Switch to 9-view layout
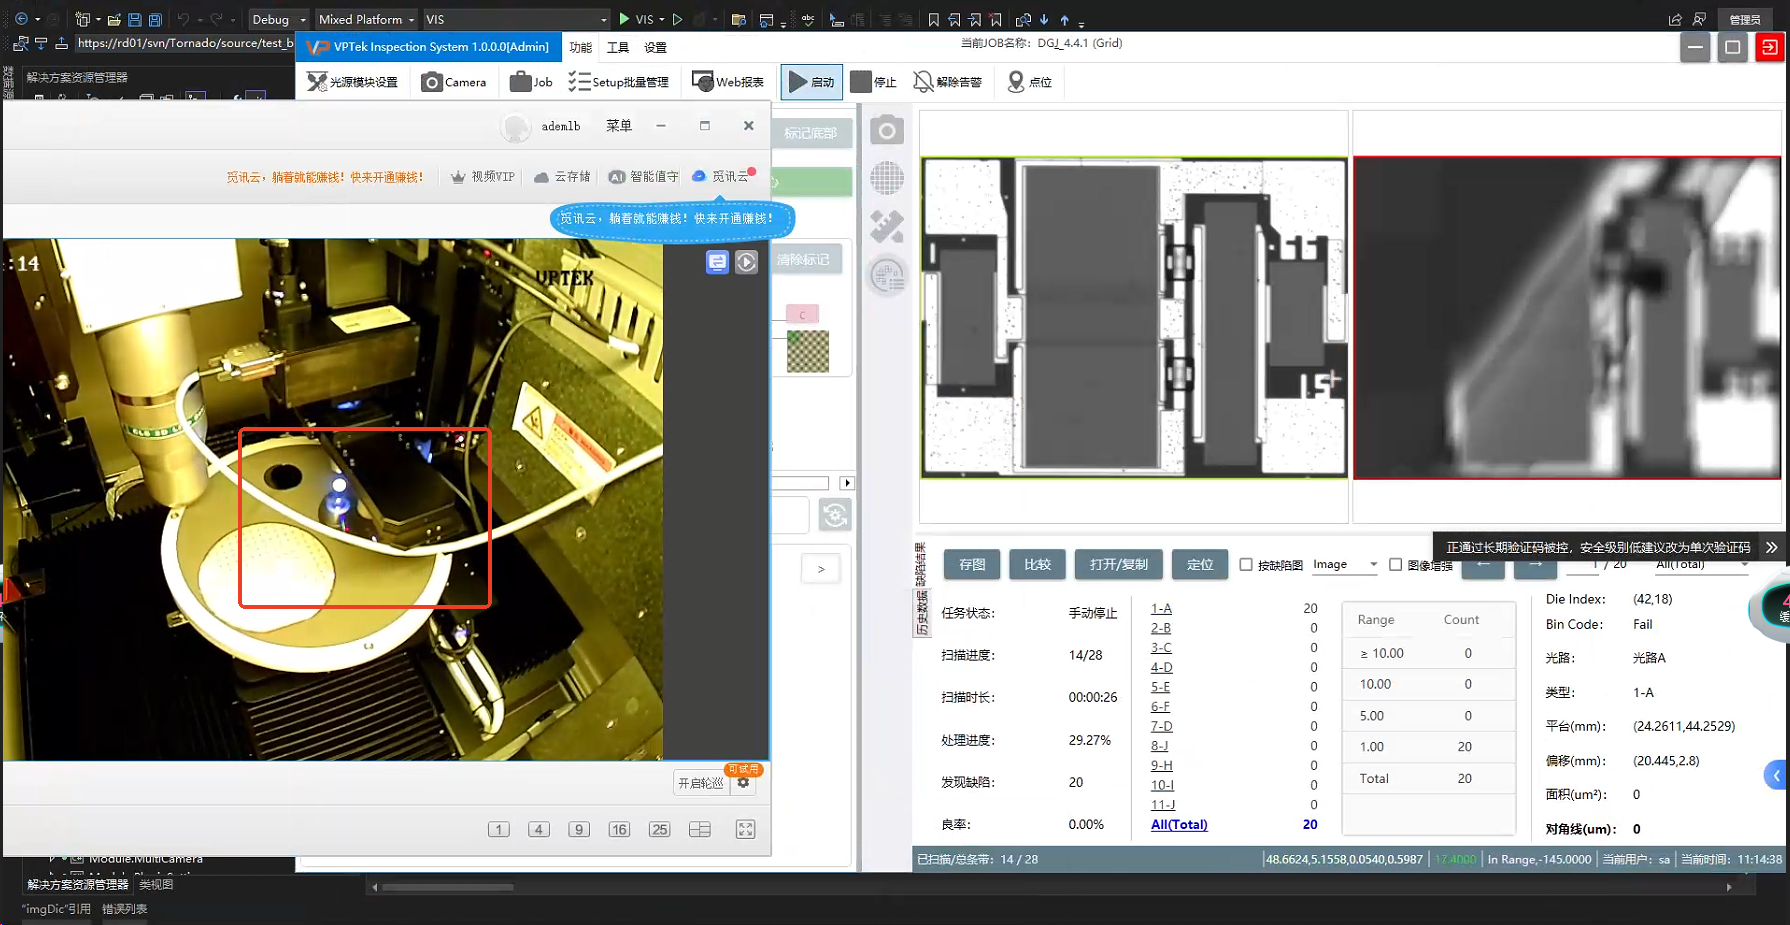This screenshot has height=925, width=1790. tap(579, 829)
